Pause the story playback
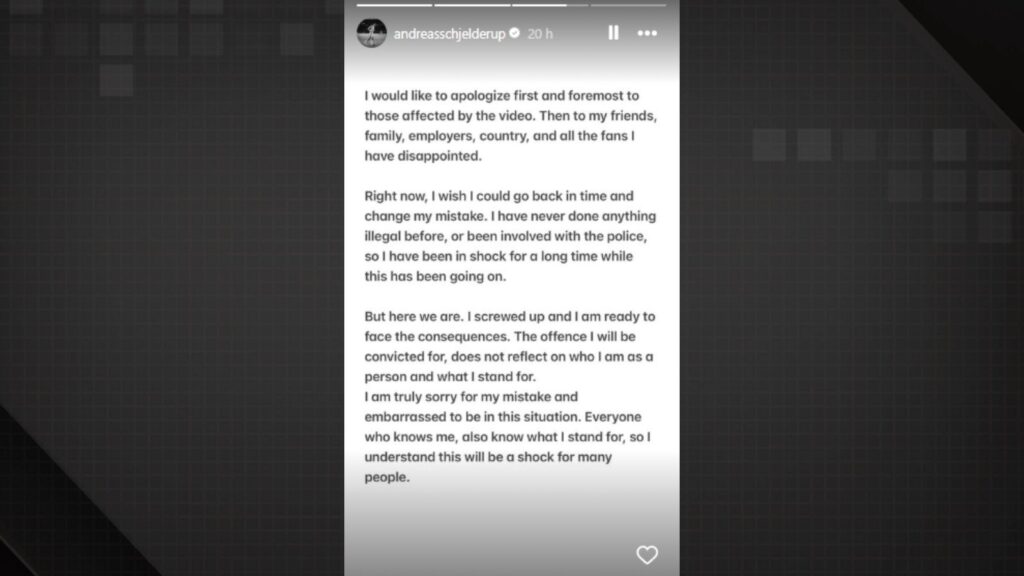 pos(613,33)
